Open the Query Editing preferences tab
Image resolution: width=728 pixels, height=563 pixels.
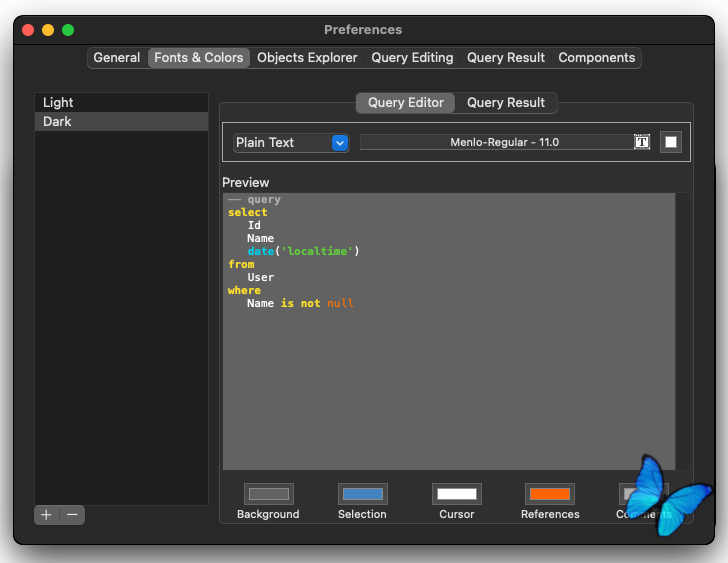(x=412, y=58)
